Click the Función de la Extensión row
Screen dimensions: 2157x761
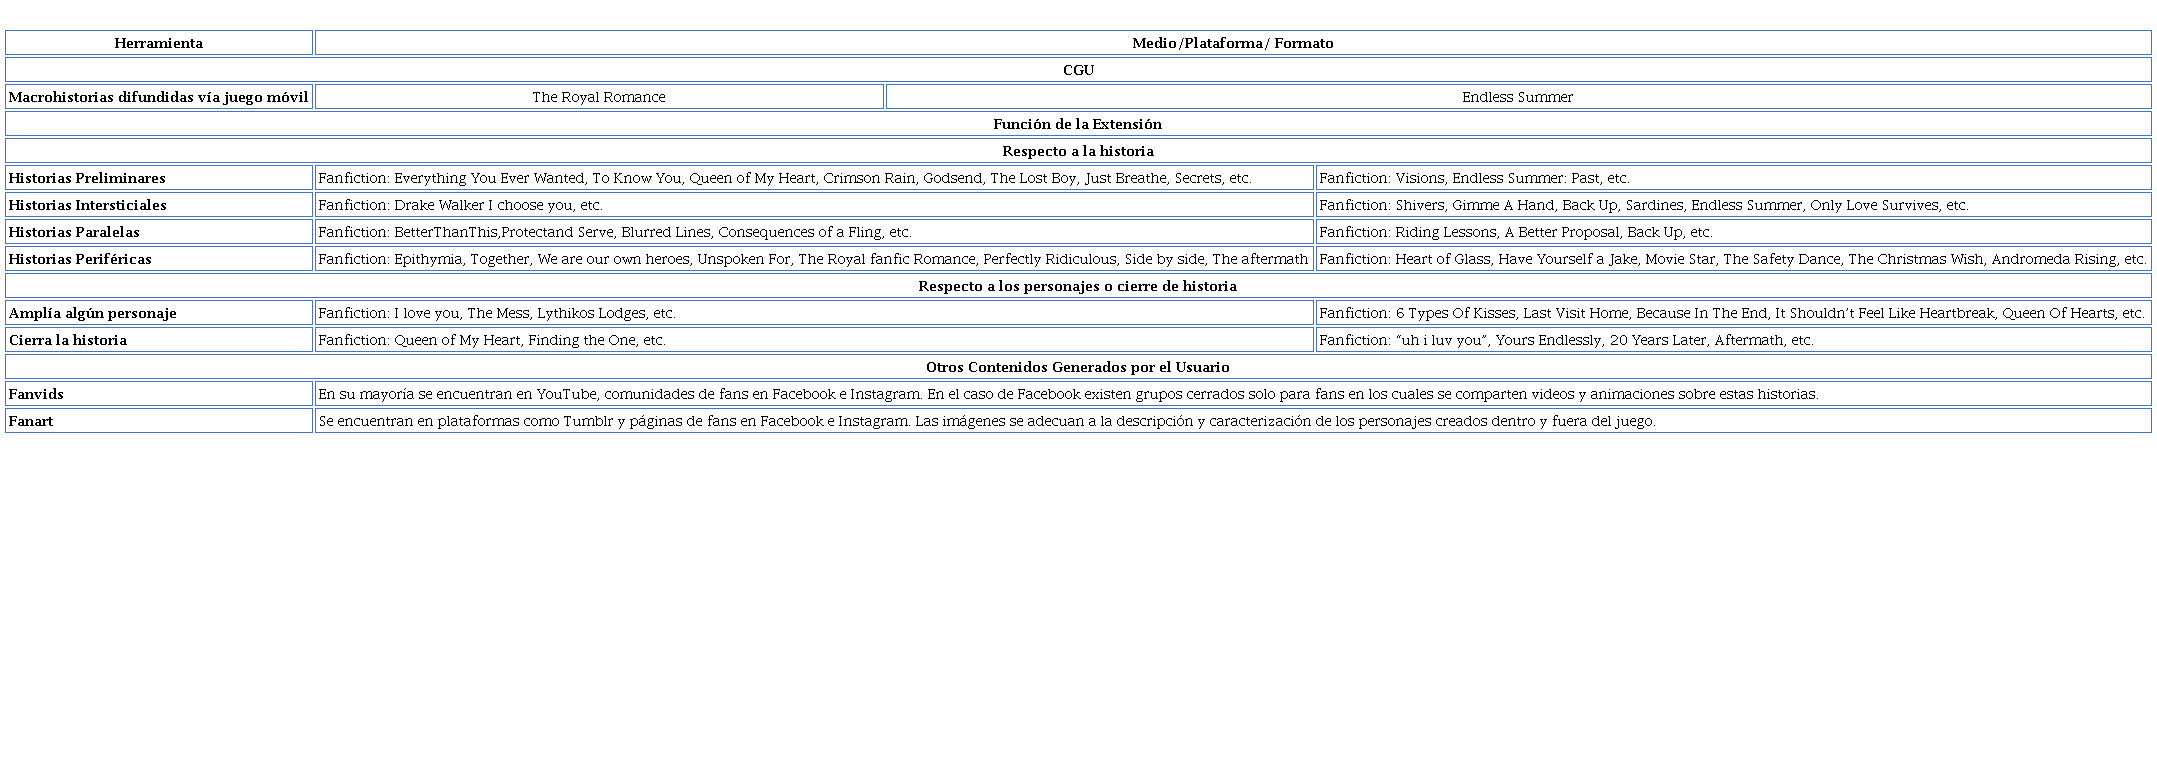pos(1078,124)
